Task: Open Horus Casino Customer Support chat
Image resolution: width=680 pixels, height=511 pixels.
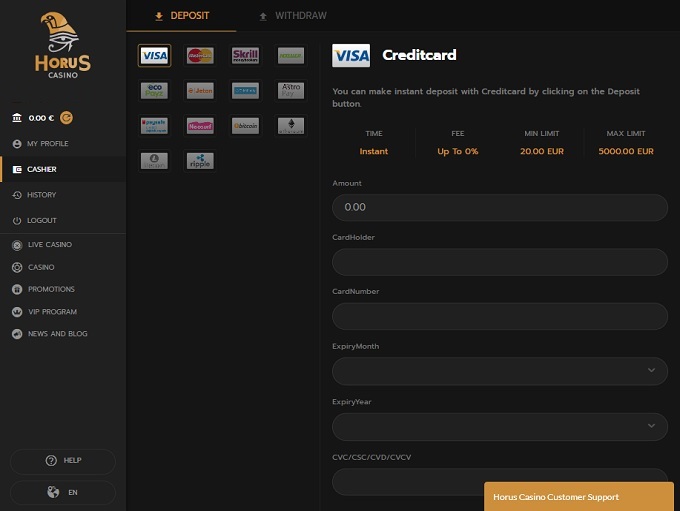Action: coord(578,496)
